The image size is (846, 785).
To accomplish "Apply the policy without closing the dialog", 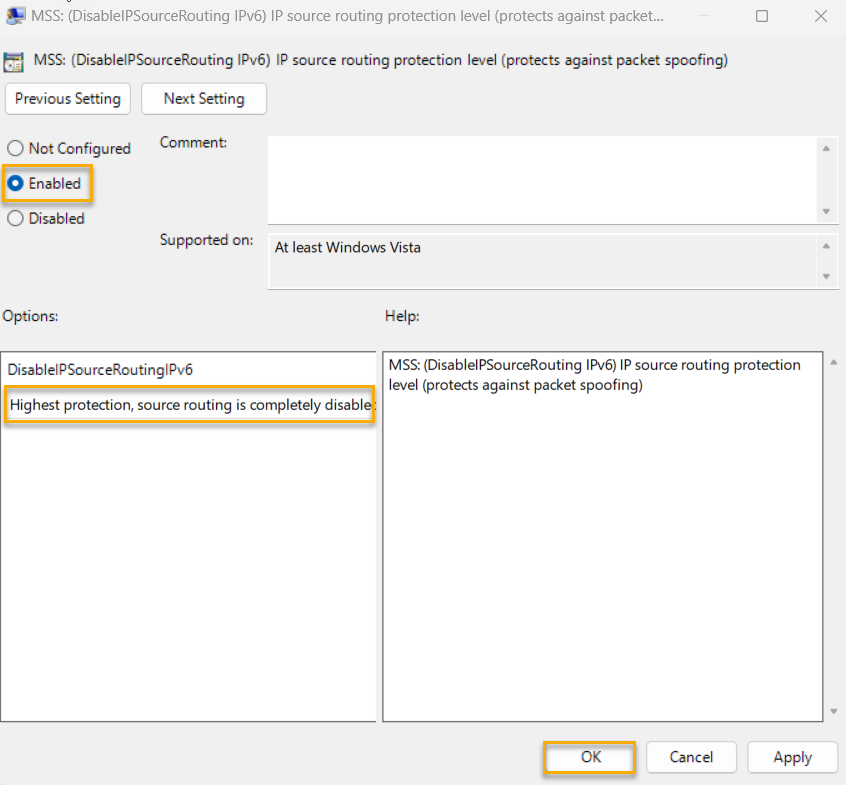I will pos(792,757).
